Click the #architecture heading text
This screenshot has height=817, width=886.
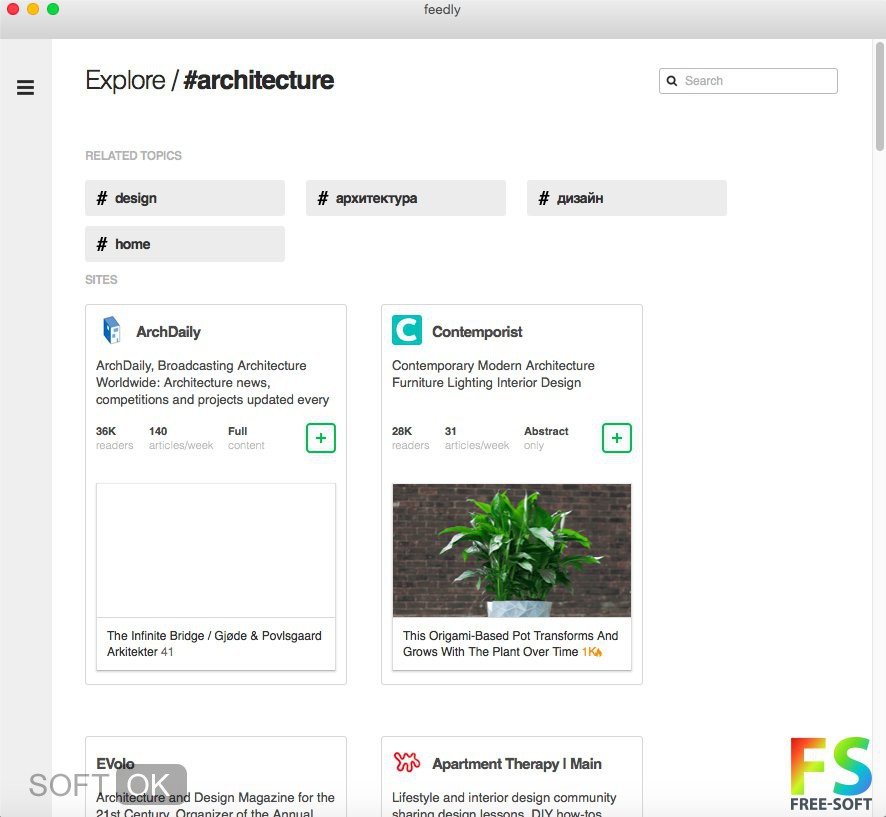(259, 80)
